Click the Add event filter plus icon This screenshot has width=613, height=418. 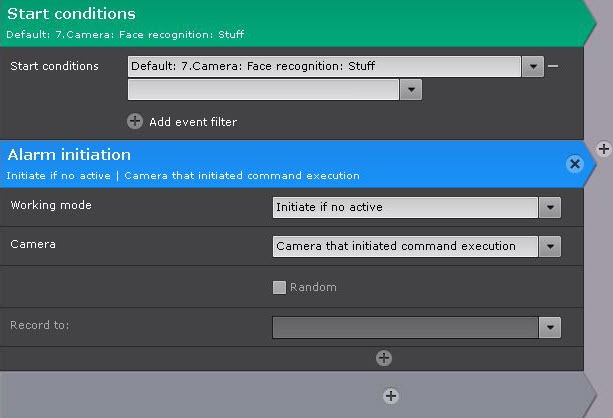point(135,121)
